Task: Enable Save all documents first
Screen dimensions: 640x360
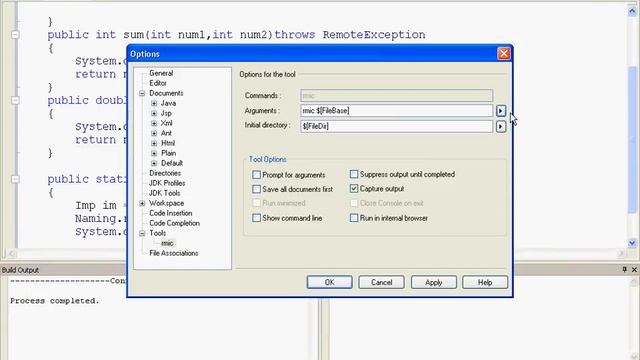Action: (x=256, y=189)
